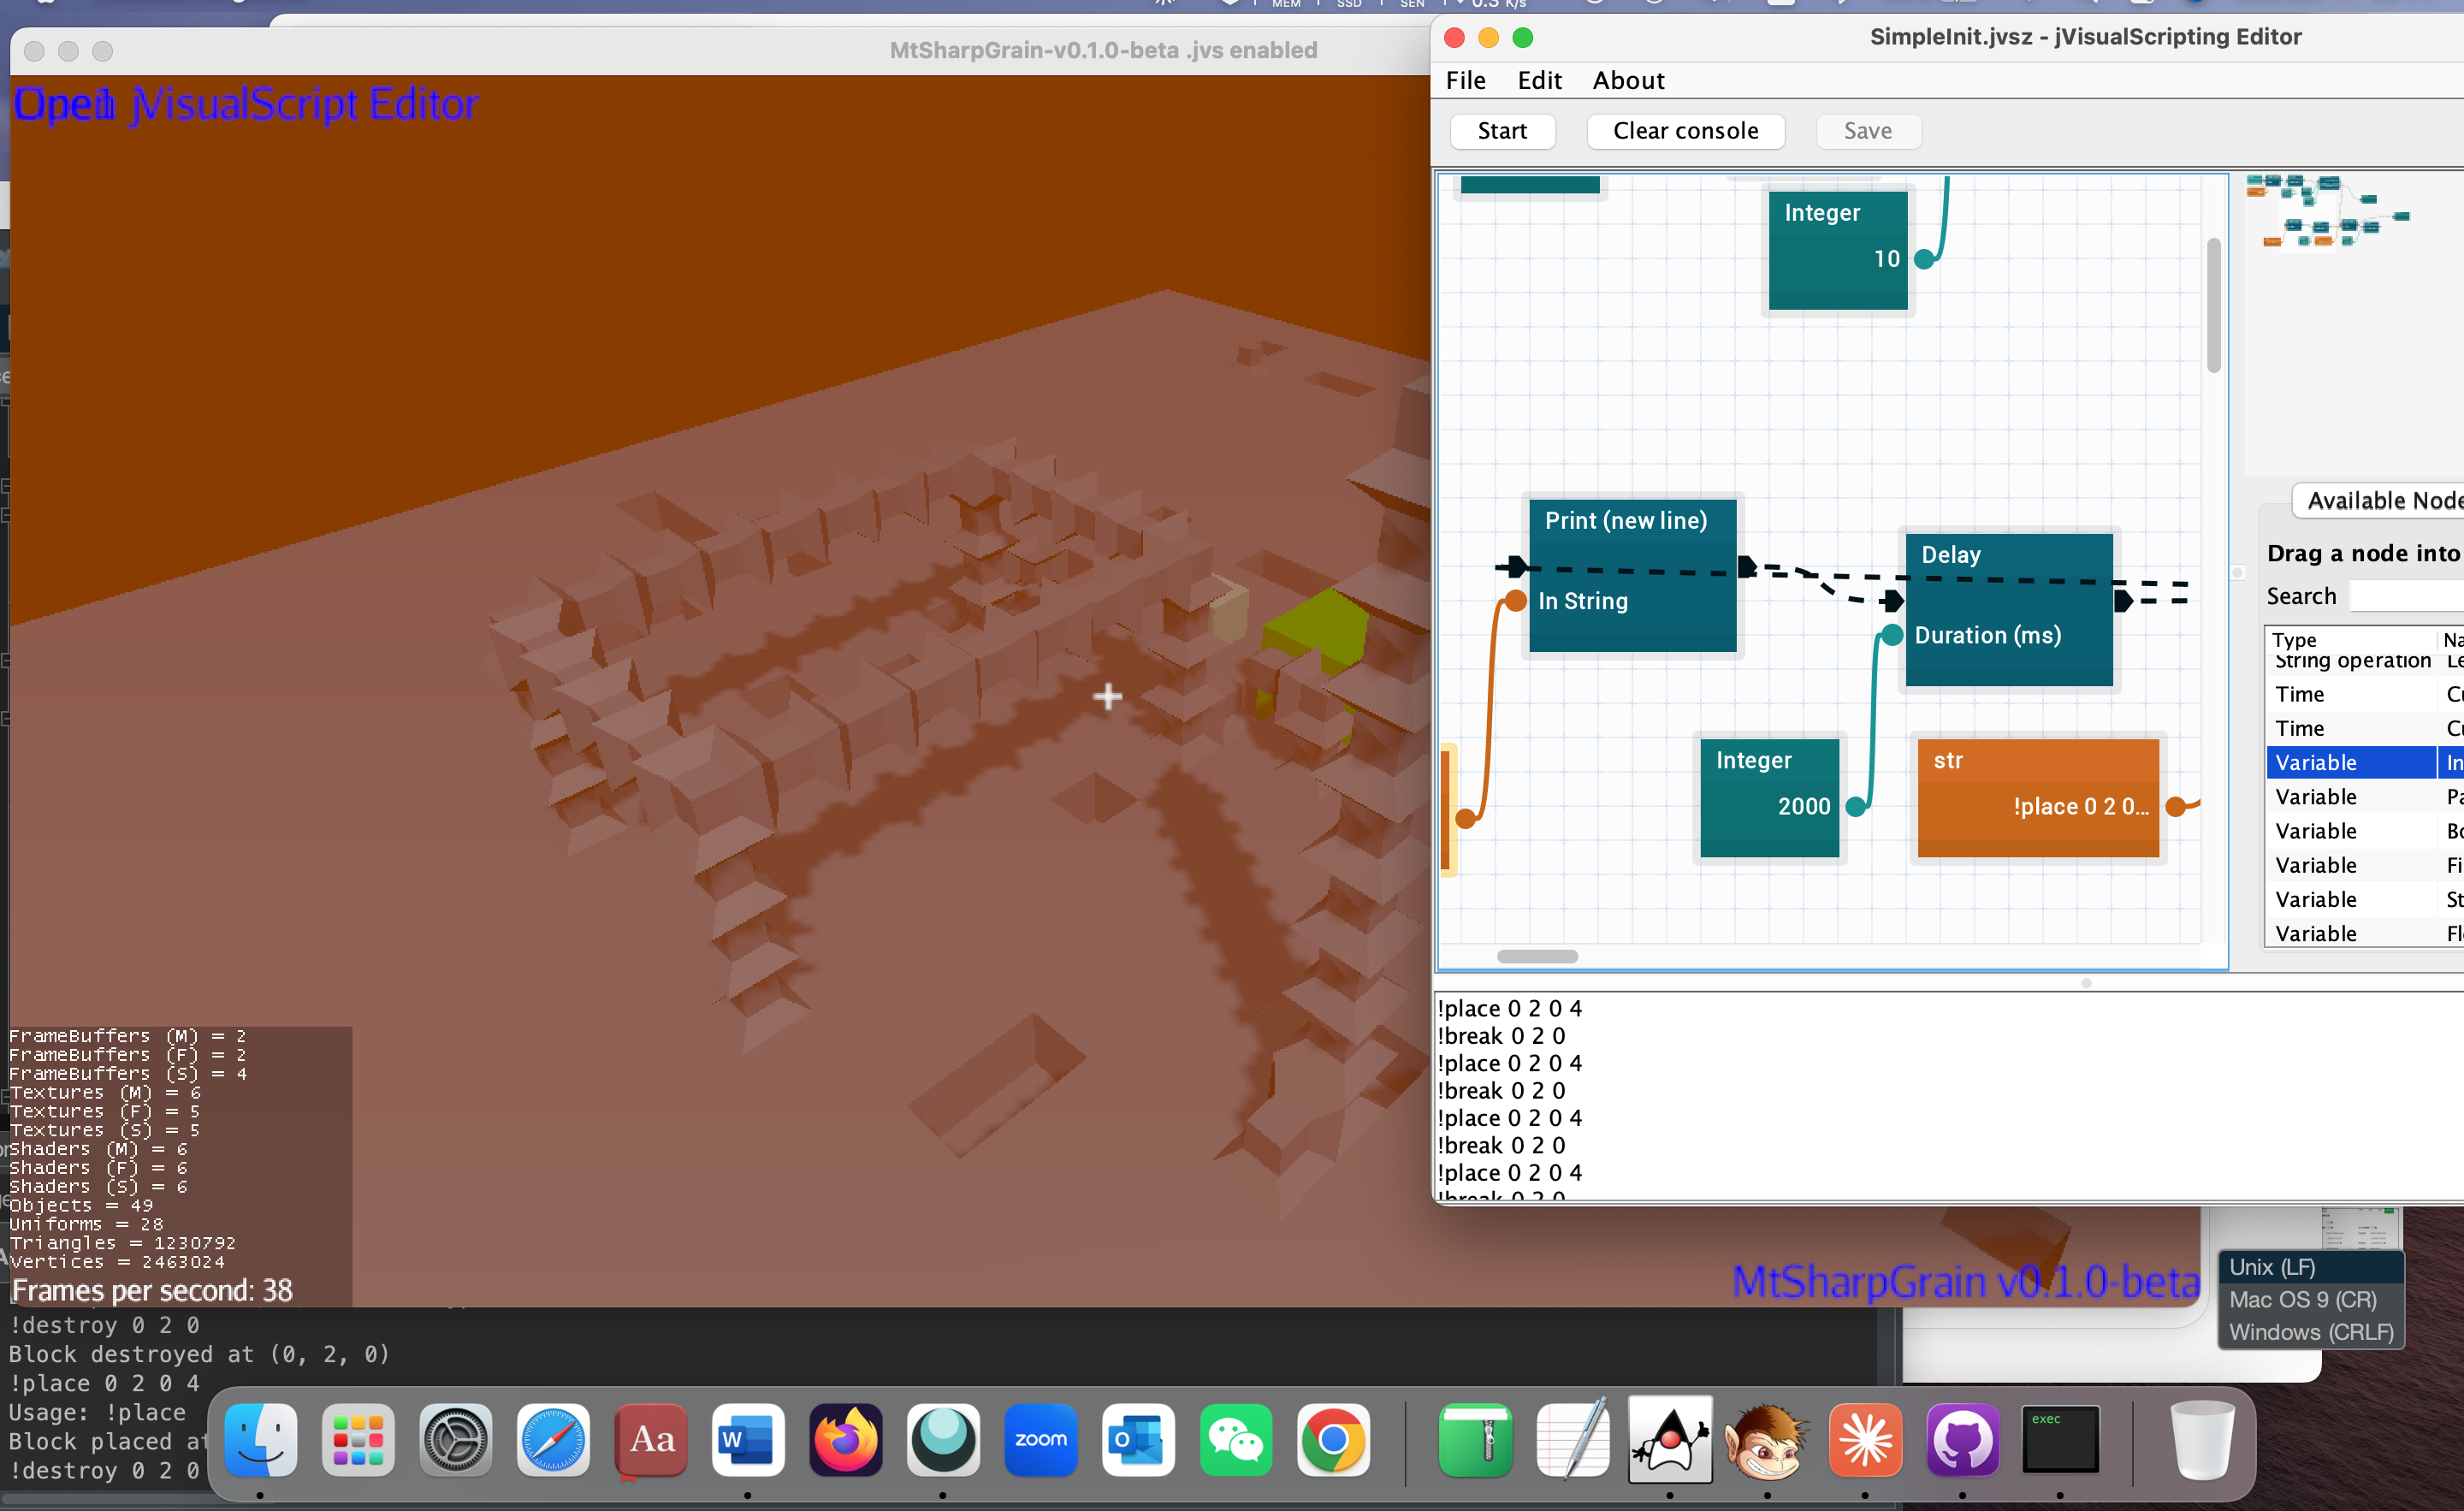Click the 'Triangles = 1230792' stats line

(123, 1243)
